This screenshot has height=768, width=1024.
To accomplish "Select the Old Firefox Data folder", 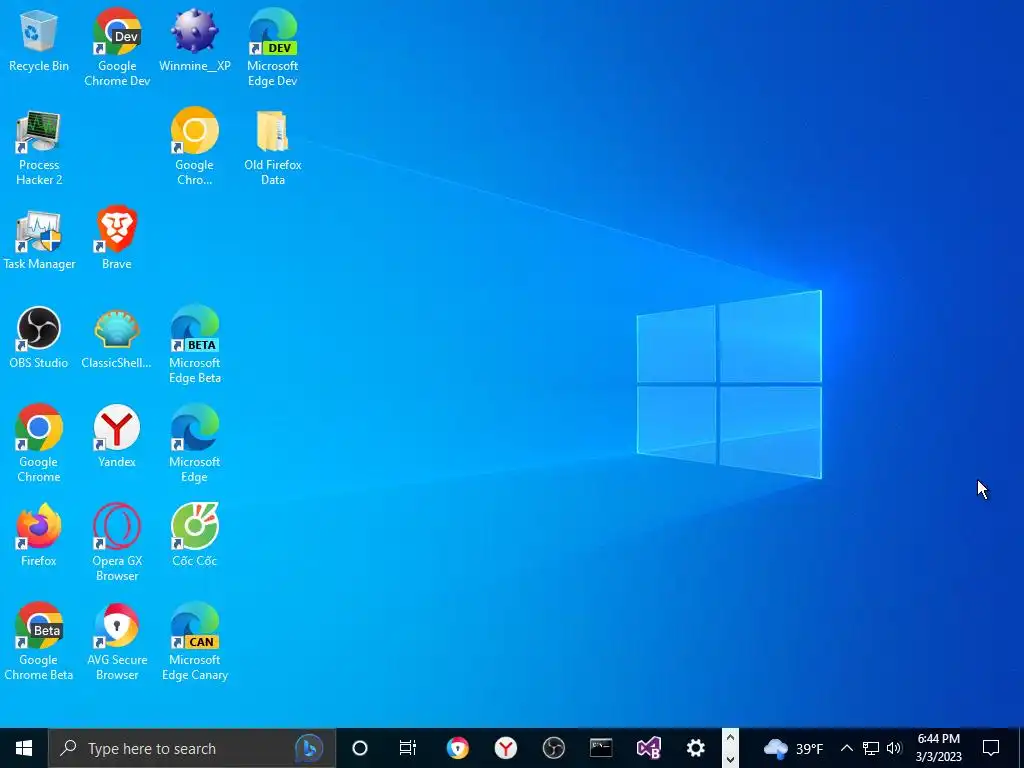I will tap(272, 148).
